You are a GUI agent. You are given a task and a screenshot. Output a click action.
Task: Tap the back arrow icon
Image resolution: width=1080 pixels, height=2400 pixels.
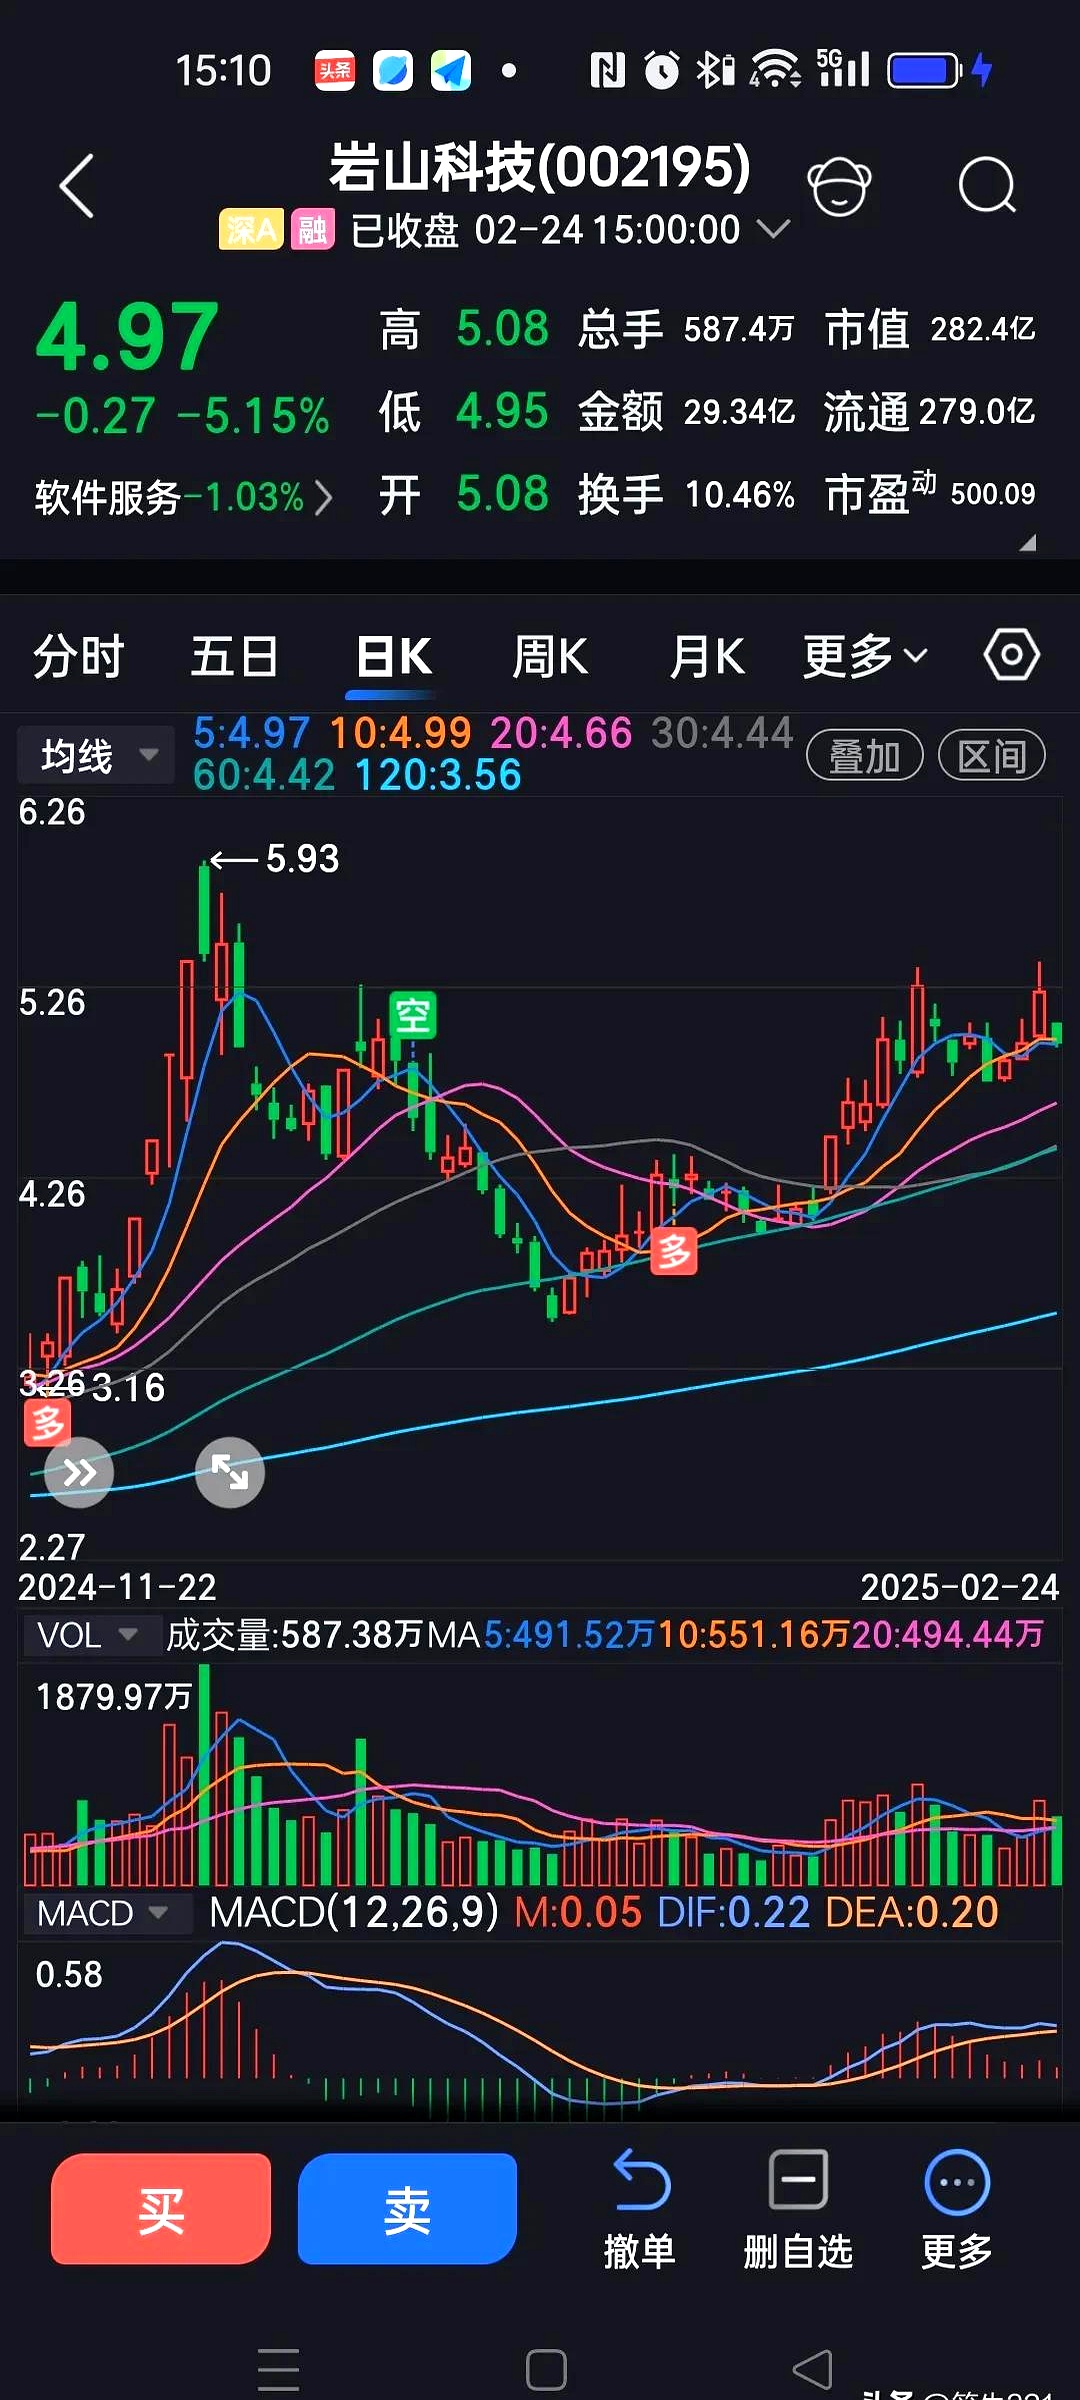point(77,186)
